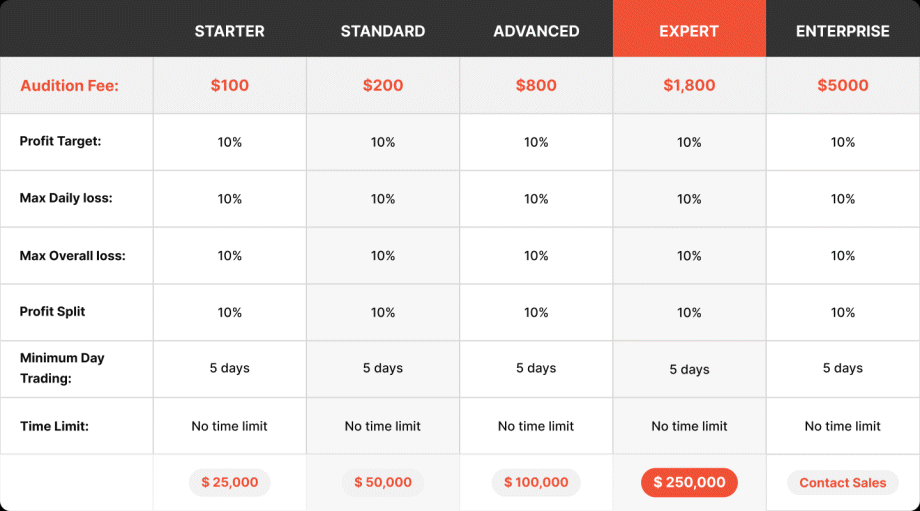
Task: Open the ADVANCED plan column header
Action: 536,31
